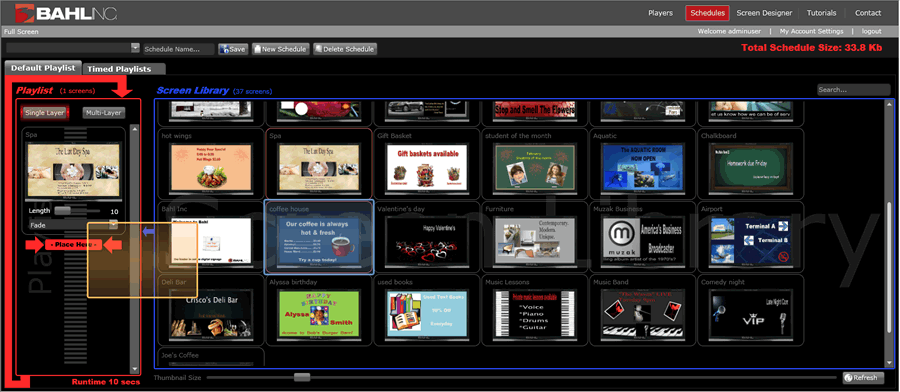Switch to the Timed Playlists tab
The height and width of the screenshot is (392, 900).
point(119,69)
